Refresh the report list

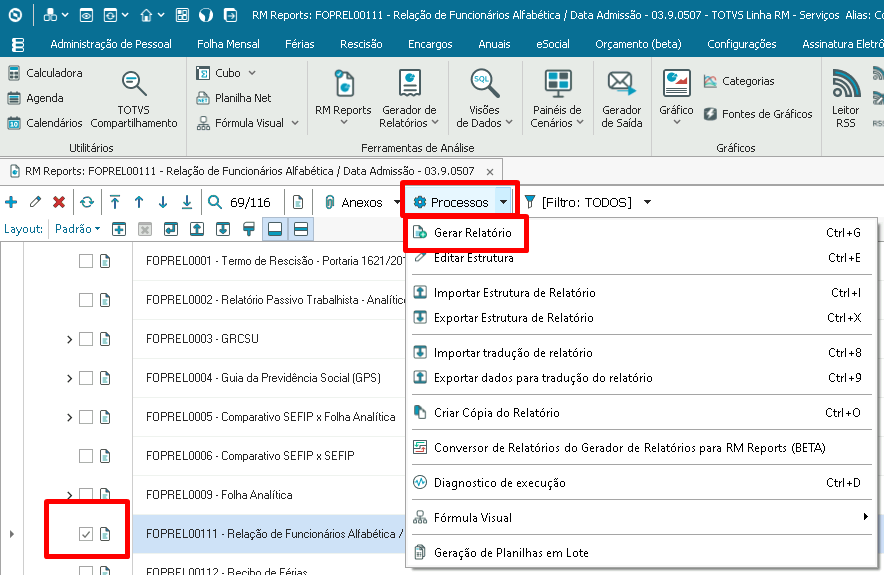point(87,202)
